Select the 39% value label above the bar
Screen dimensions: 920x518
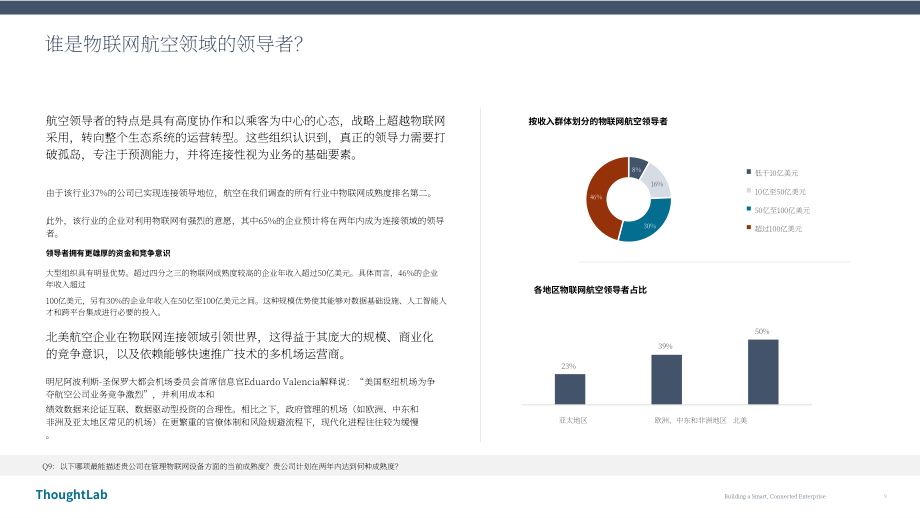click(x=665, y=346)
